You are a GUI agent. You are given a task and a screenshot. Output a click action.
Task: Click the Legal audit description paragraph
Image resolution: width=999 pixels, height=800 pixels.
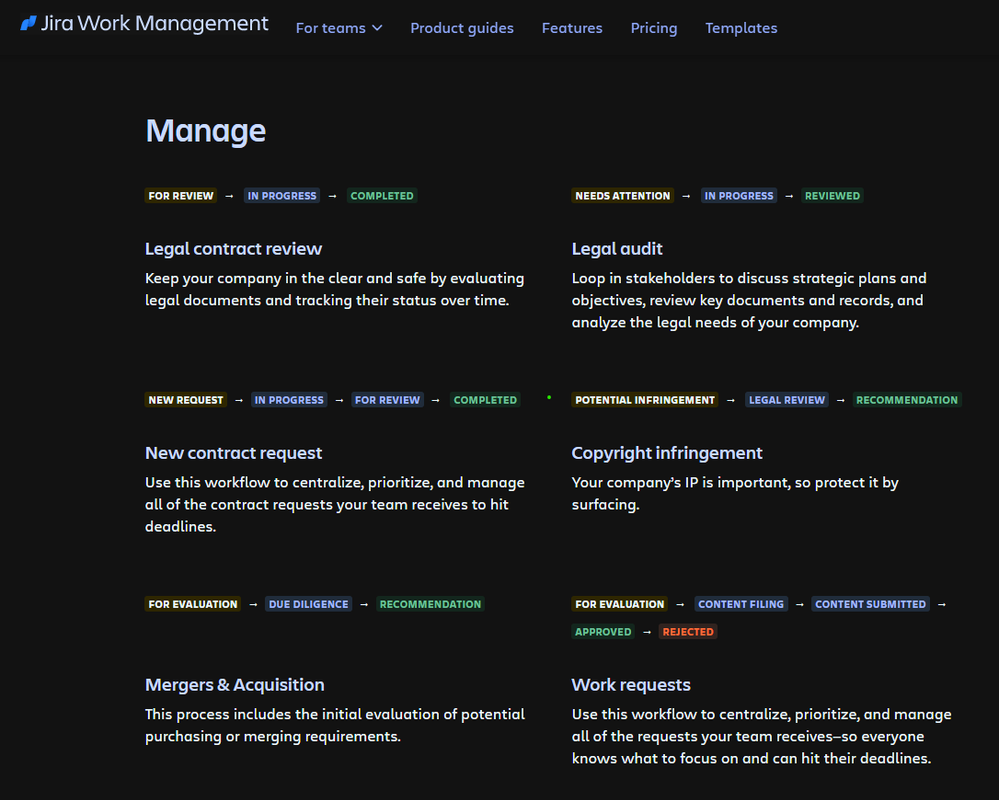click(749, 300)
